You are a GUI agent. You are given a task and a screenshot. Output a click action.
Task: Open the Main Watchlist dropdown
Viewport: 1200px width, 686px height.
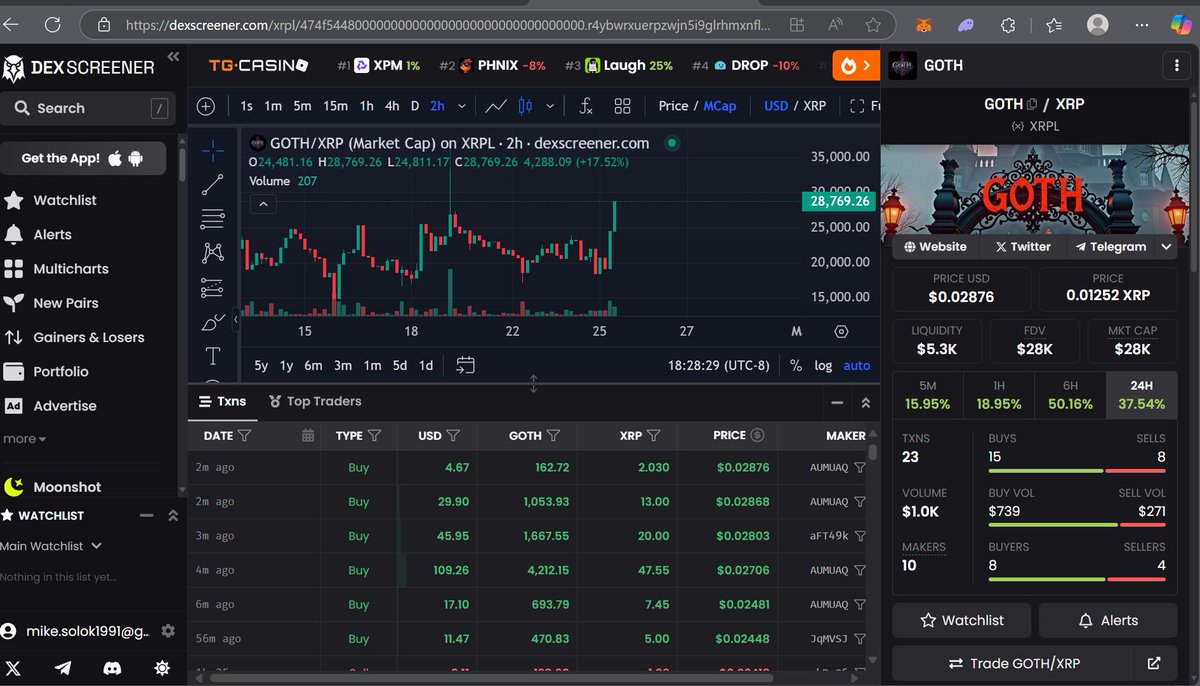click(x=51, y=546)
